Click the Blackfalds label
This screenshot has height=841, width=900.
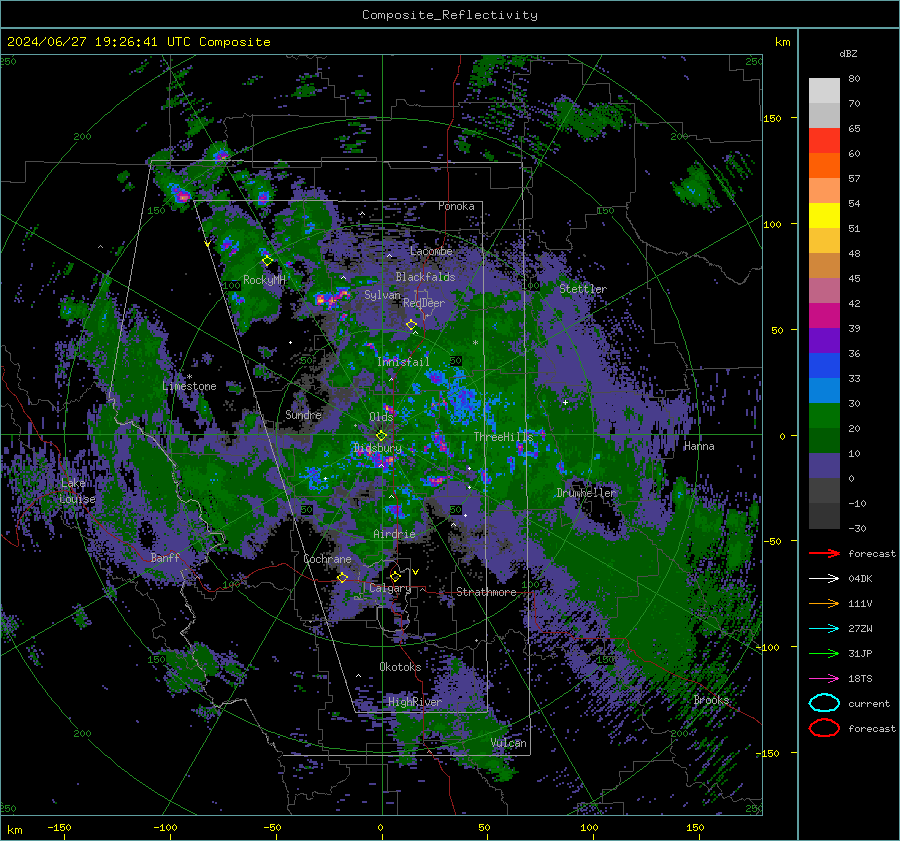(425, 277)
